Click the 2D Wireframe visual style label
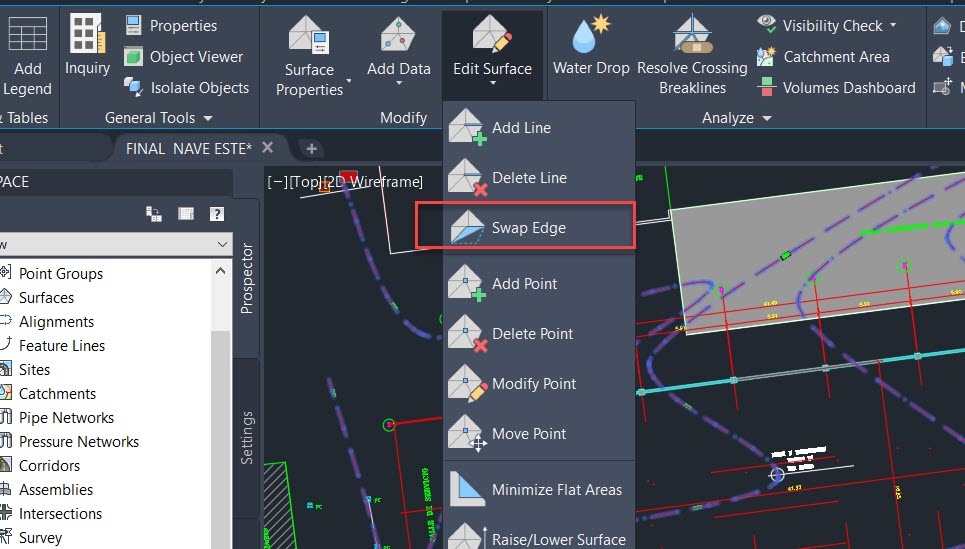The width and height of the screenshot is (965, 549). tap(373, 182)
